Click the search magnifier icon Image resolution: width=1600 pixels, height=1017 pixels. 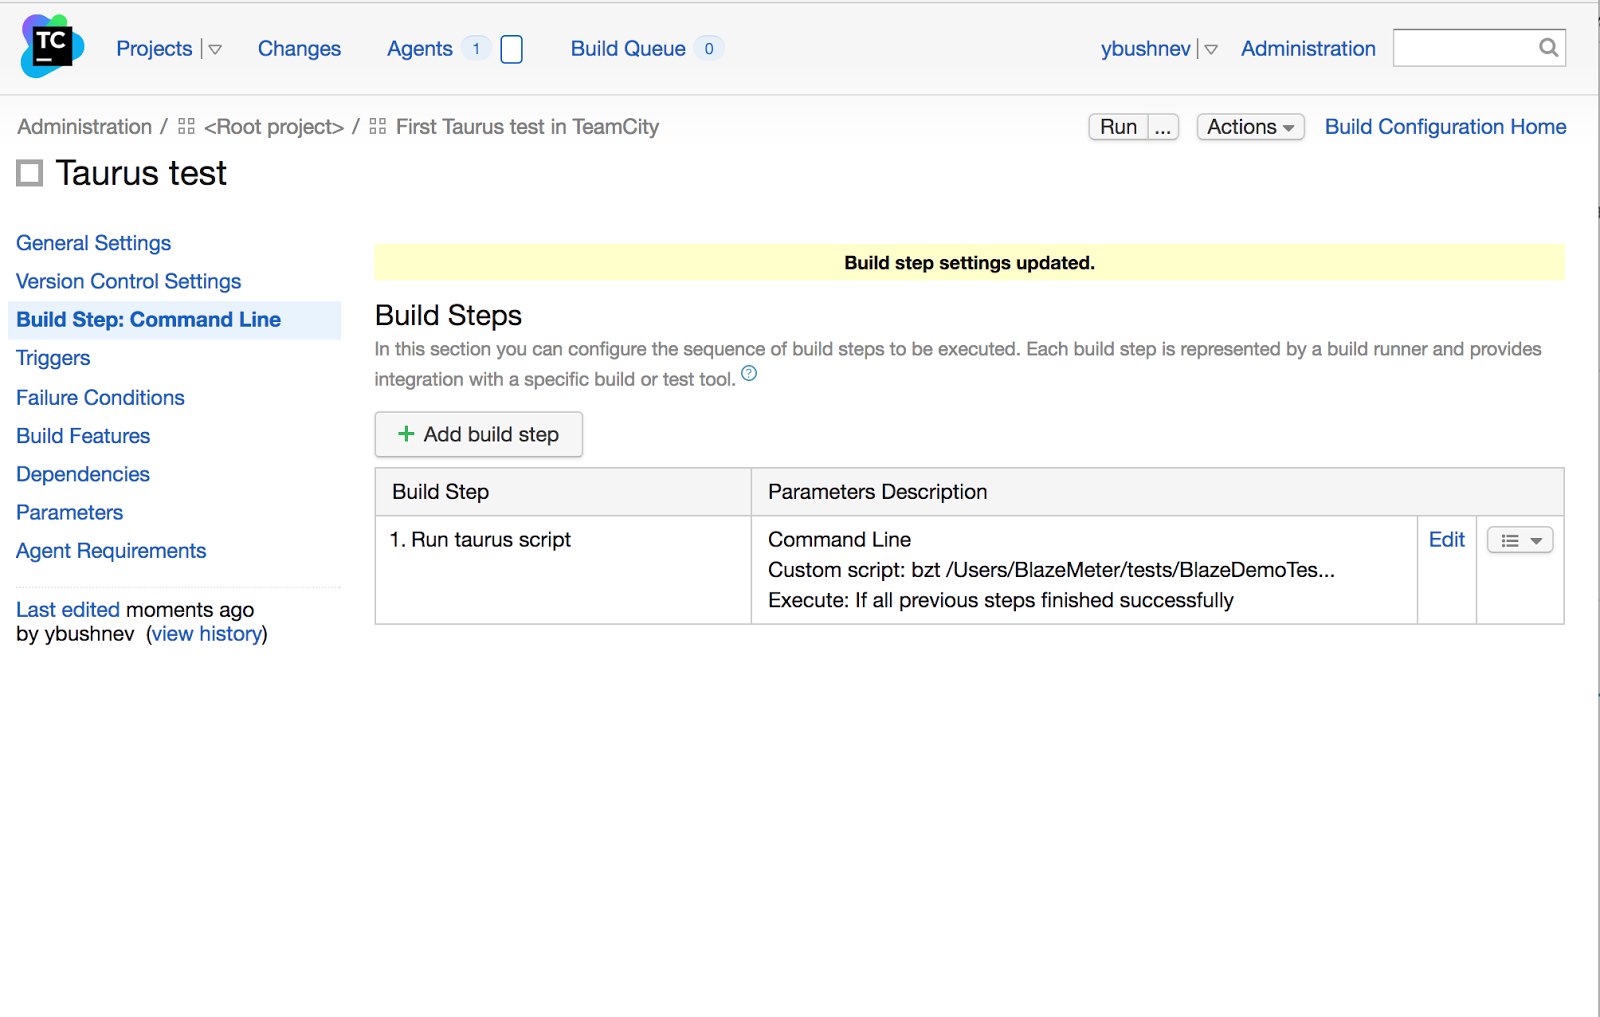pyautogui.click(x=1548, y=47)
